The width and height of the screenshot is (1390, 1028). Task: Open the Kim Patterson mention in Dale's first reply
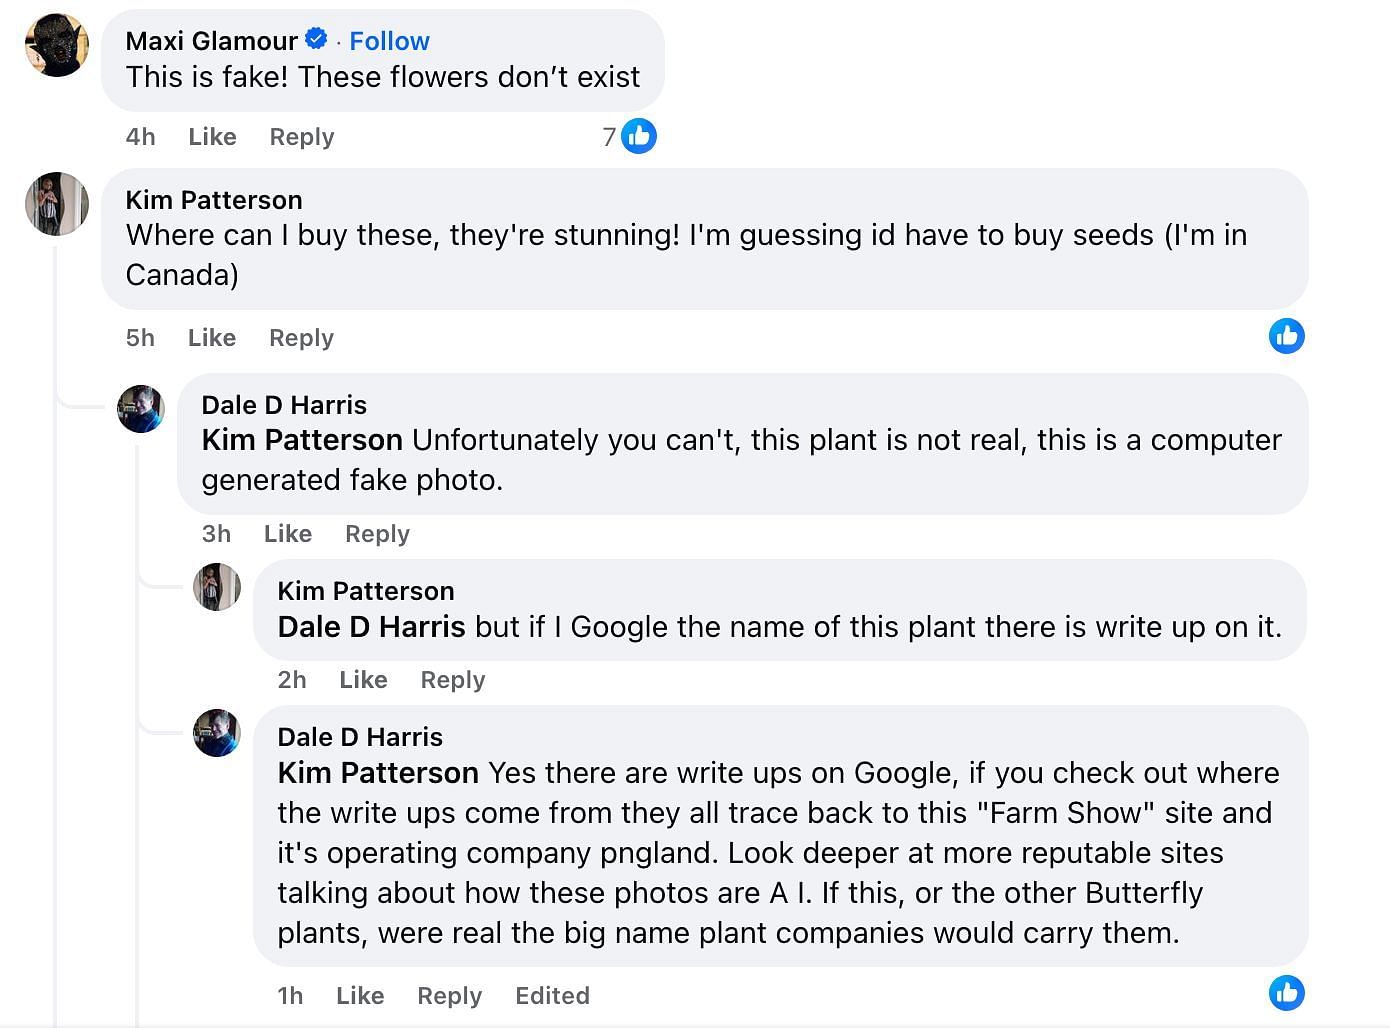point(302,440)
